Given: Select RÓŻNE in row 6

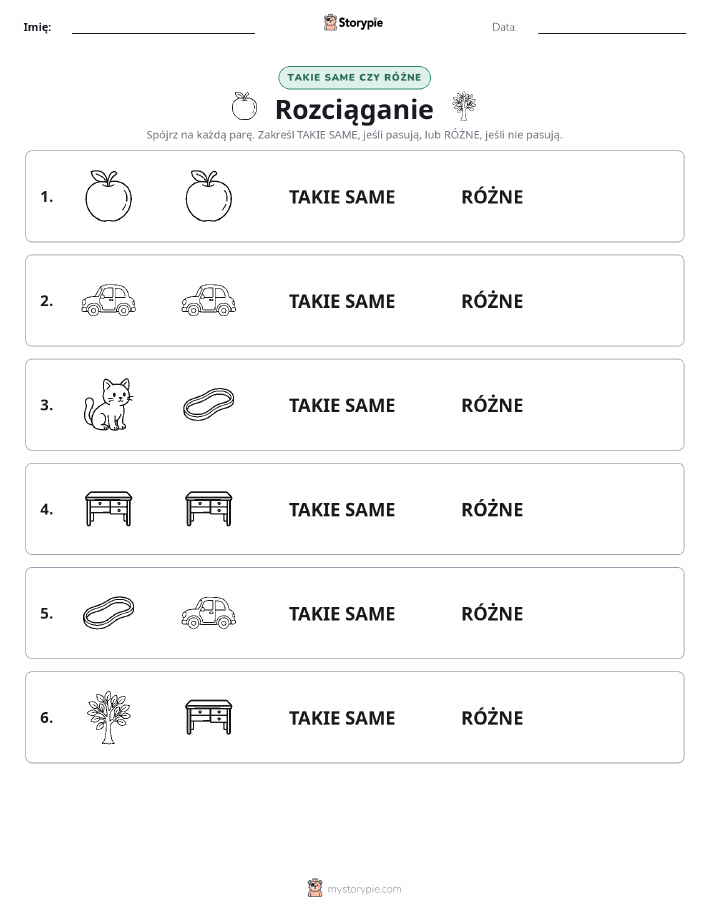Looking at the screenshot, I should (x=493, y=717).
